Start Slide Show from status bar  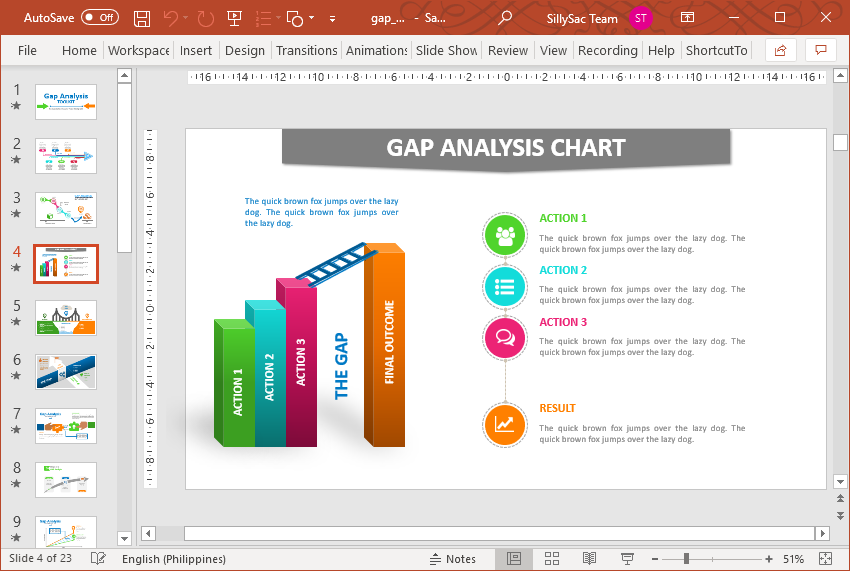point(627,559)
